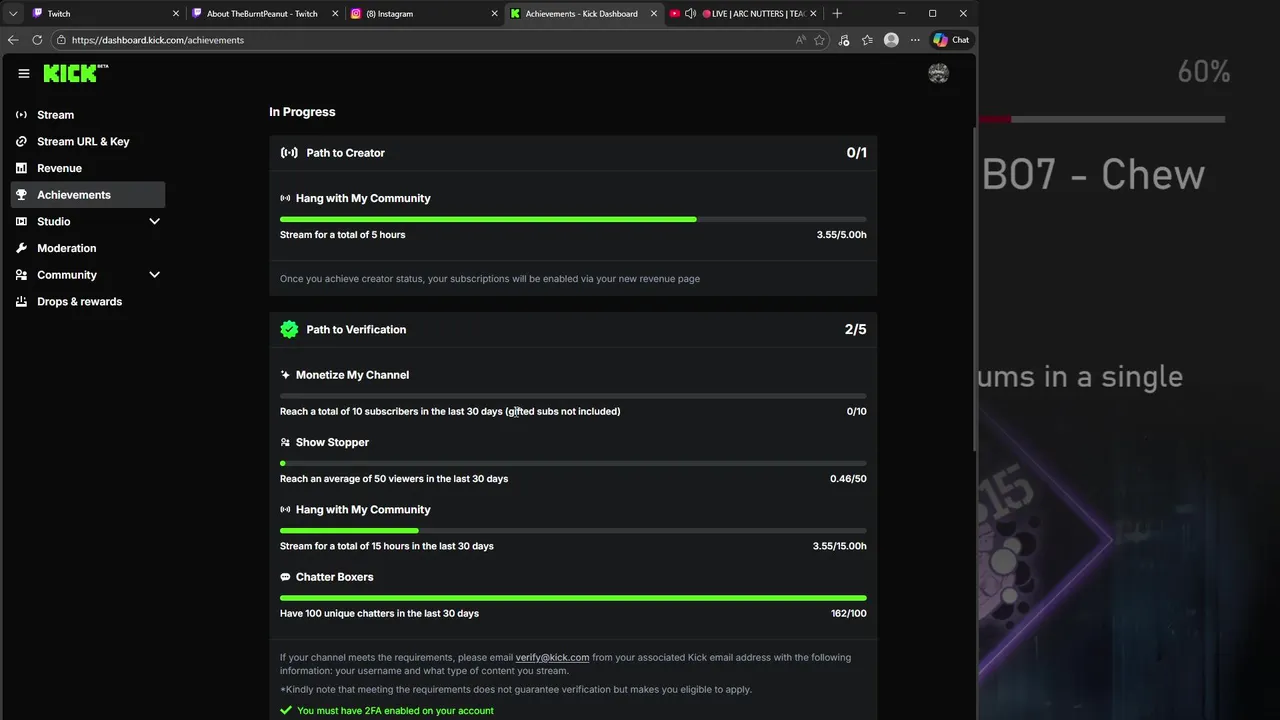Add this page to favorites star
The height and width of the screenshot is (720, 1280).
click(820, 40)
